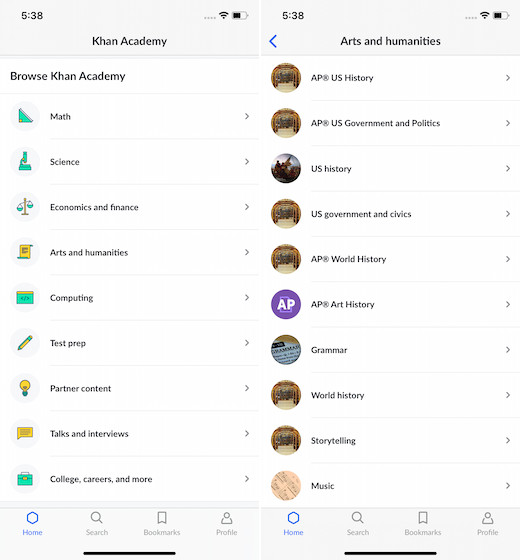This screenshot has width=520, height=560.
Task: Open Bookmarks tab in right screen
Action: [x=423, y=524]
